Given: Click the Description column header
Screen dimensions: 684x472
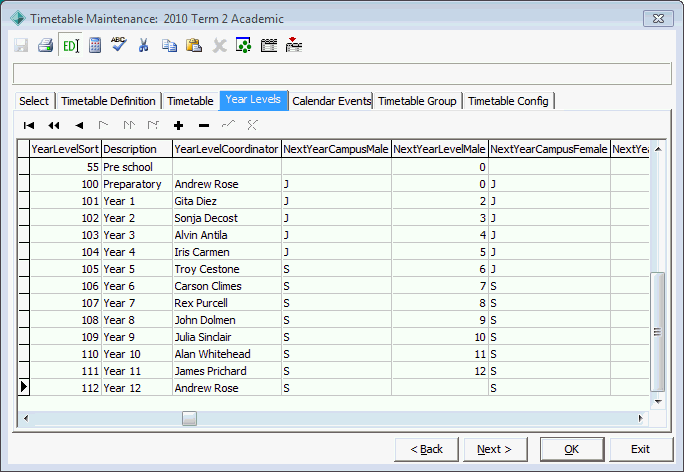Looking at the screenshot, I should pos(137,149).
